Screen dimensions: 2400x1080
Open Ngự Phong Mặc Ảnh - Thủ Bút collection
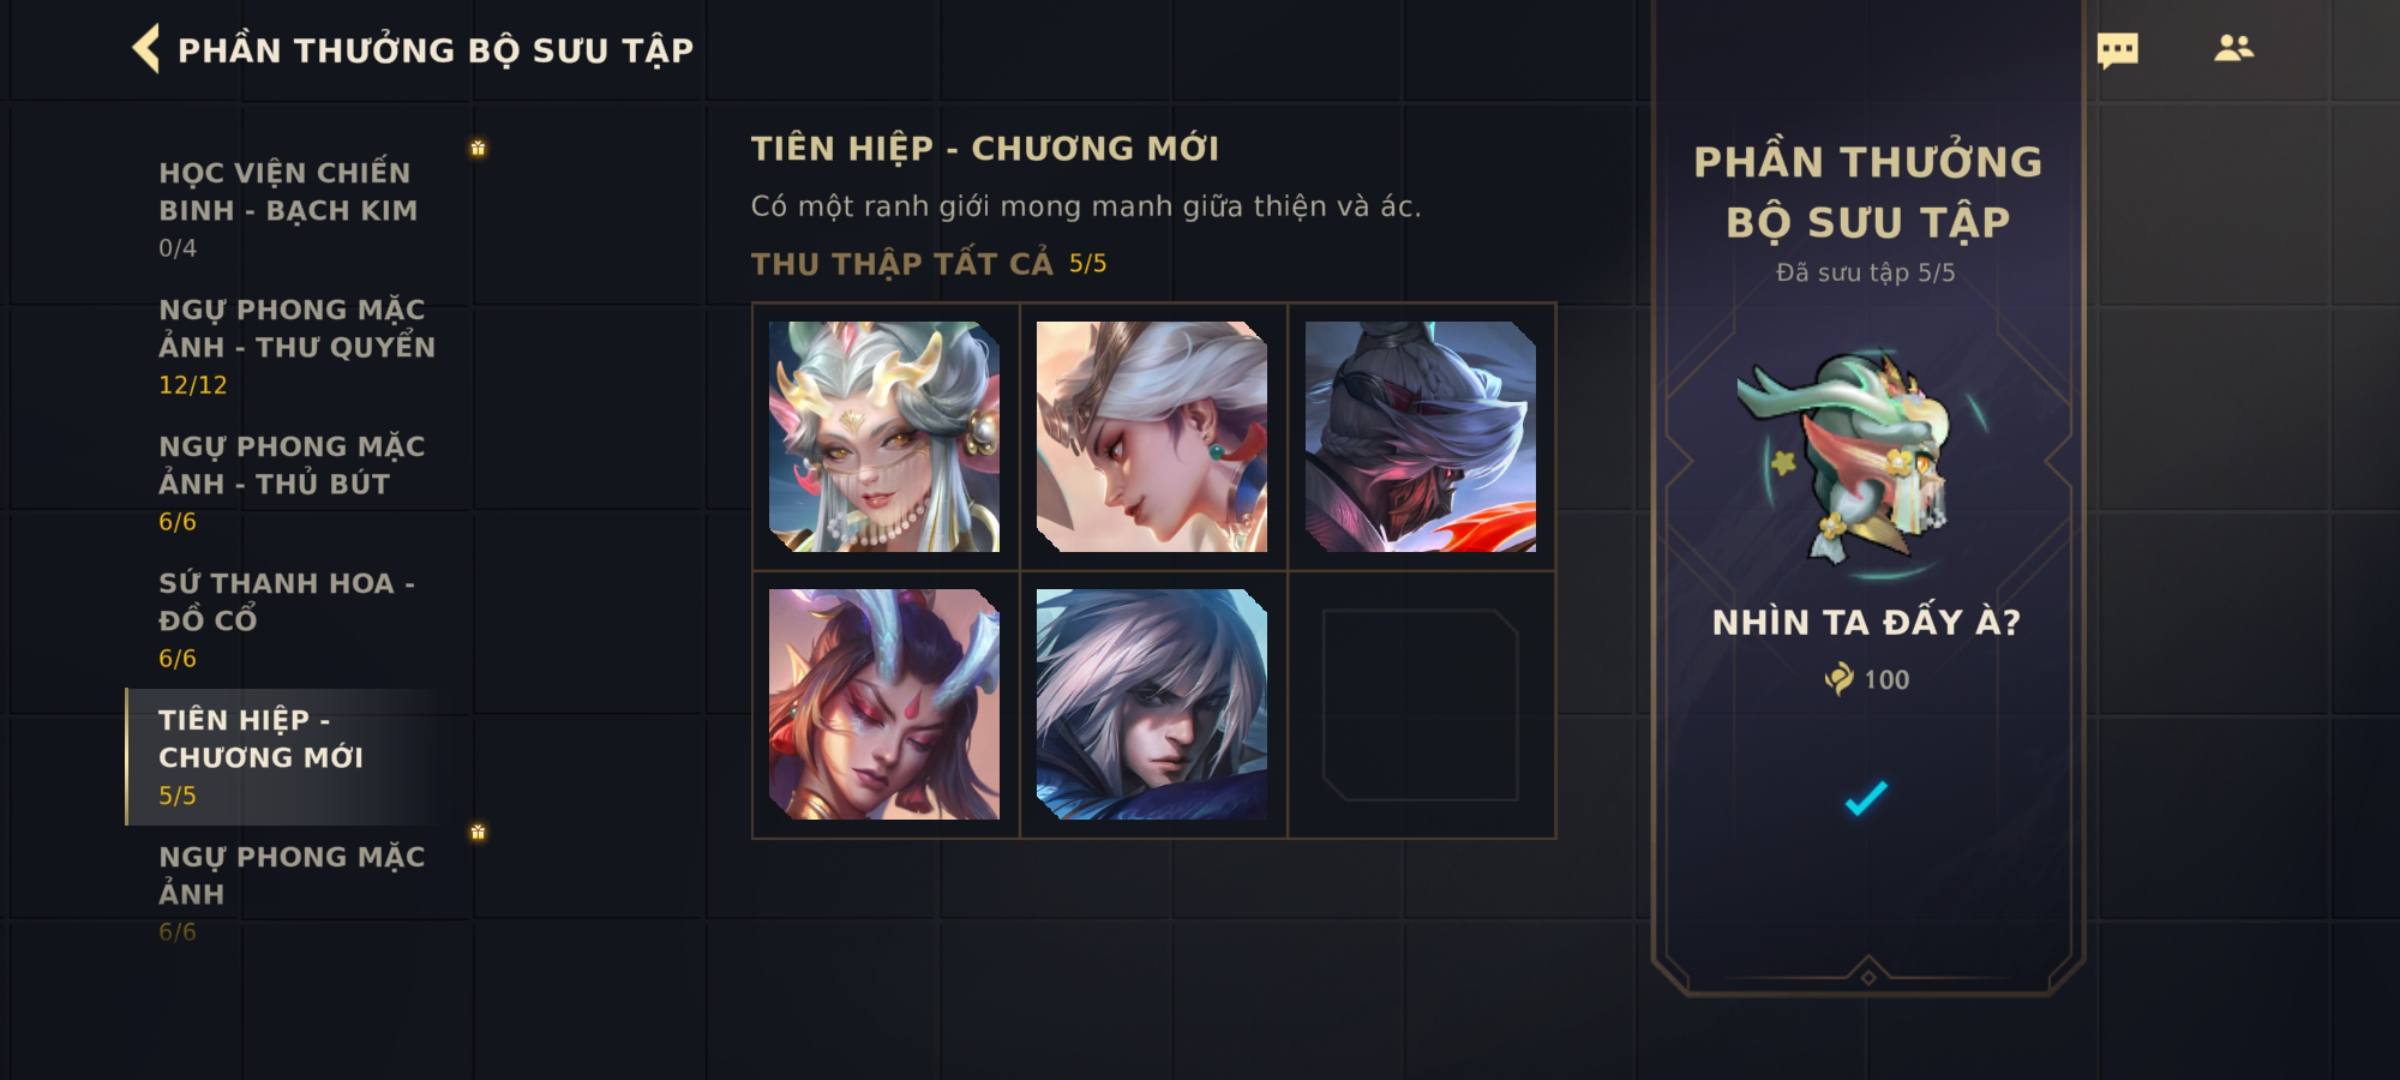click(298, 483)
